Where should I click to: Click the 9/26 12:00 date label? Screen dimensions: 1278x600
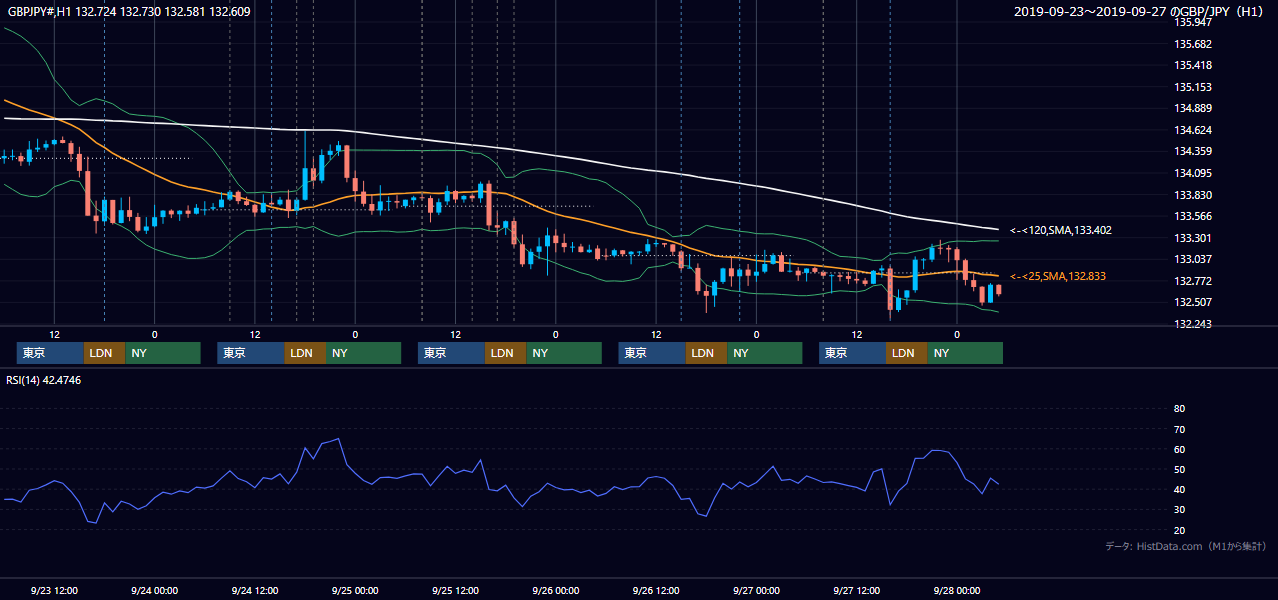656,590
